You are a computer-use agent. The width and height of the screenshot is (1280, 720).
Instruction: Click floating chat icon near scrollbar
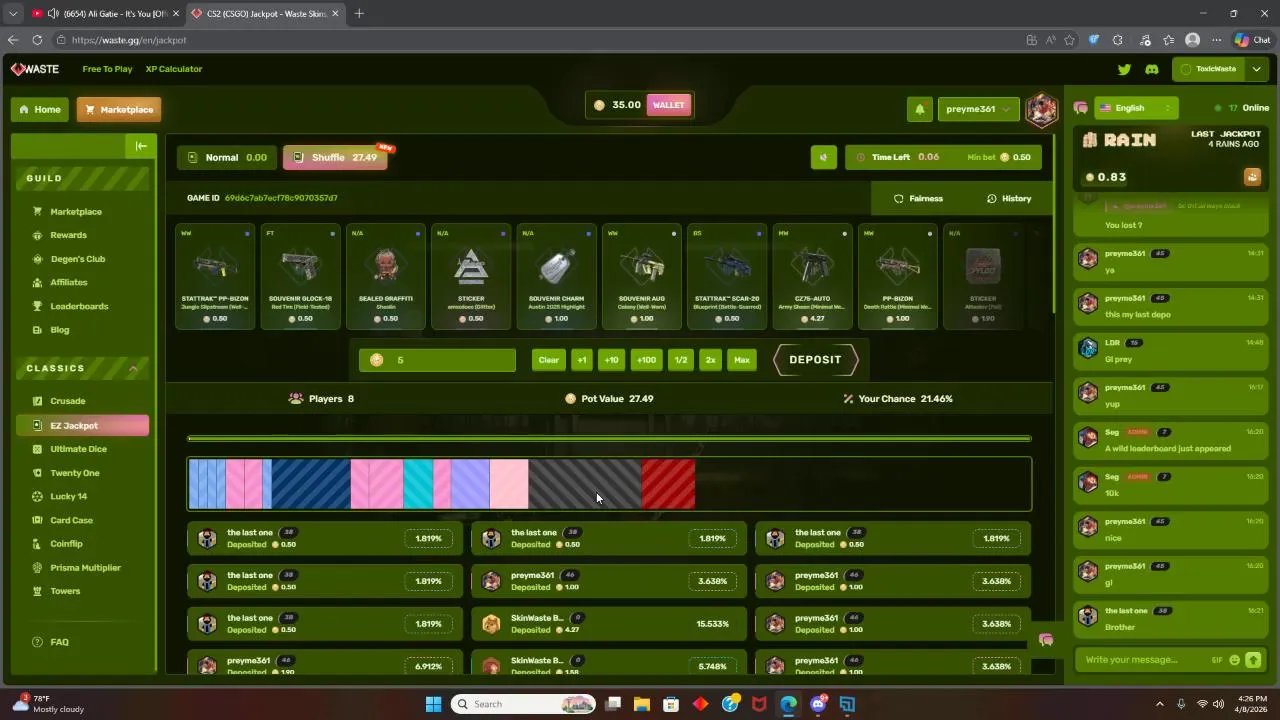click(x=1046, y=640)
